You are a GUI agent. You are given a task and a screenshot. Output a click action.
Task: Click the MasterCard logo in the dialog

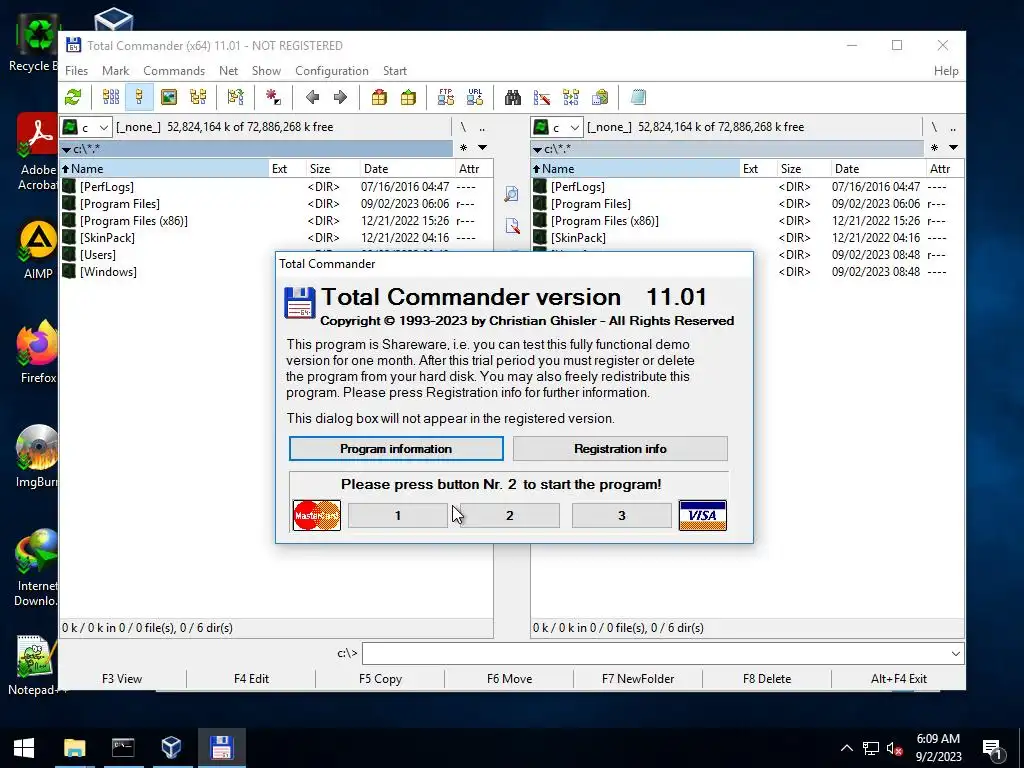[317, 515]
